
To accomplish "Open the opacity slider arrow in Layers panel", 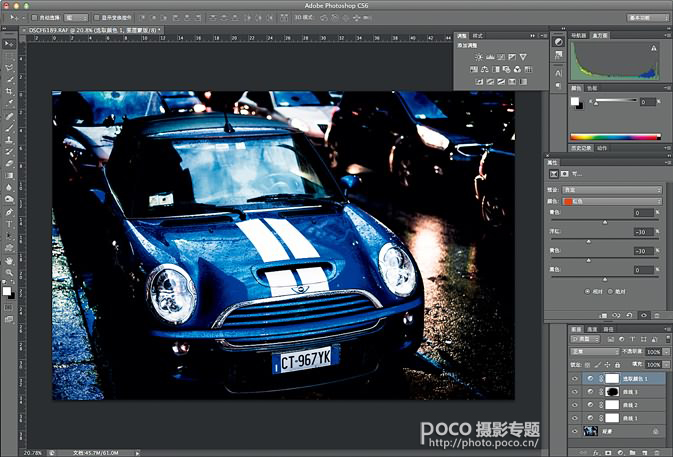I will point(666,351).
